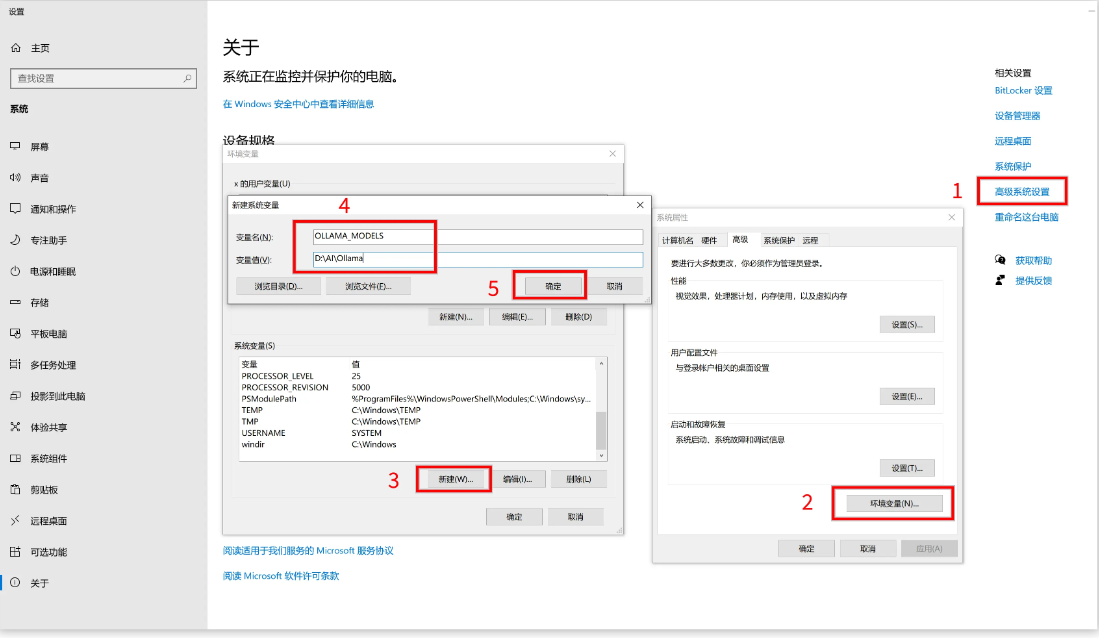The height and width of the screenshot is (638, 1099).
Task: Select the windir variable row
Action: coord(417,444)
